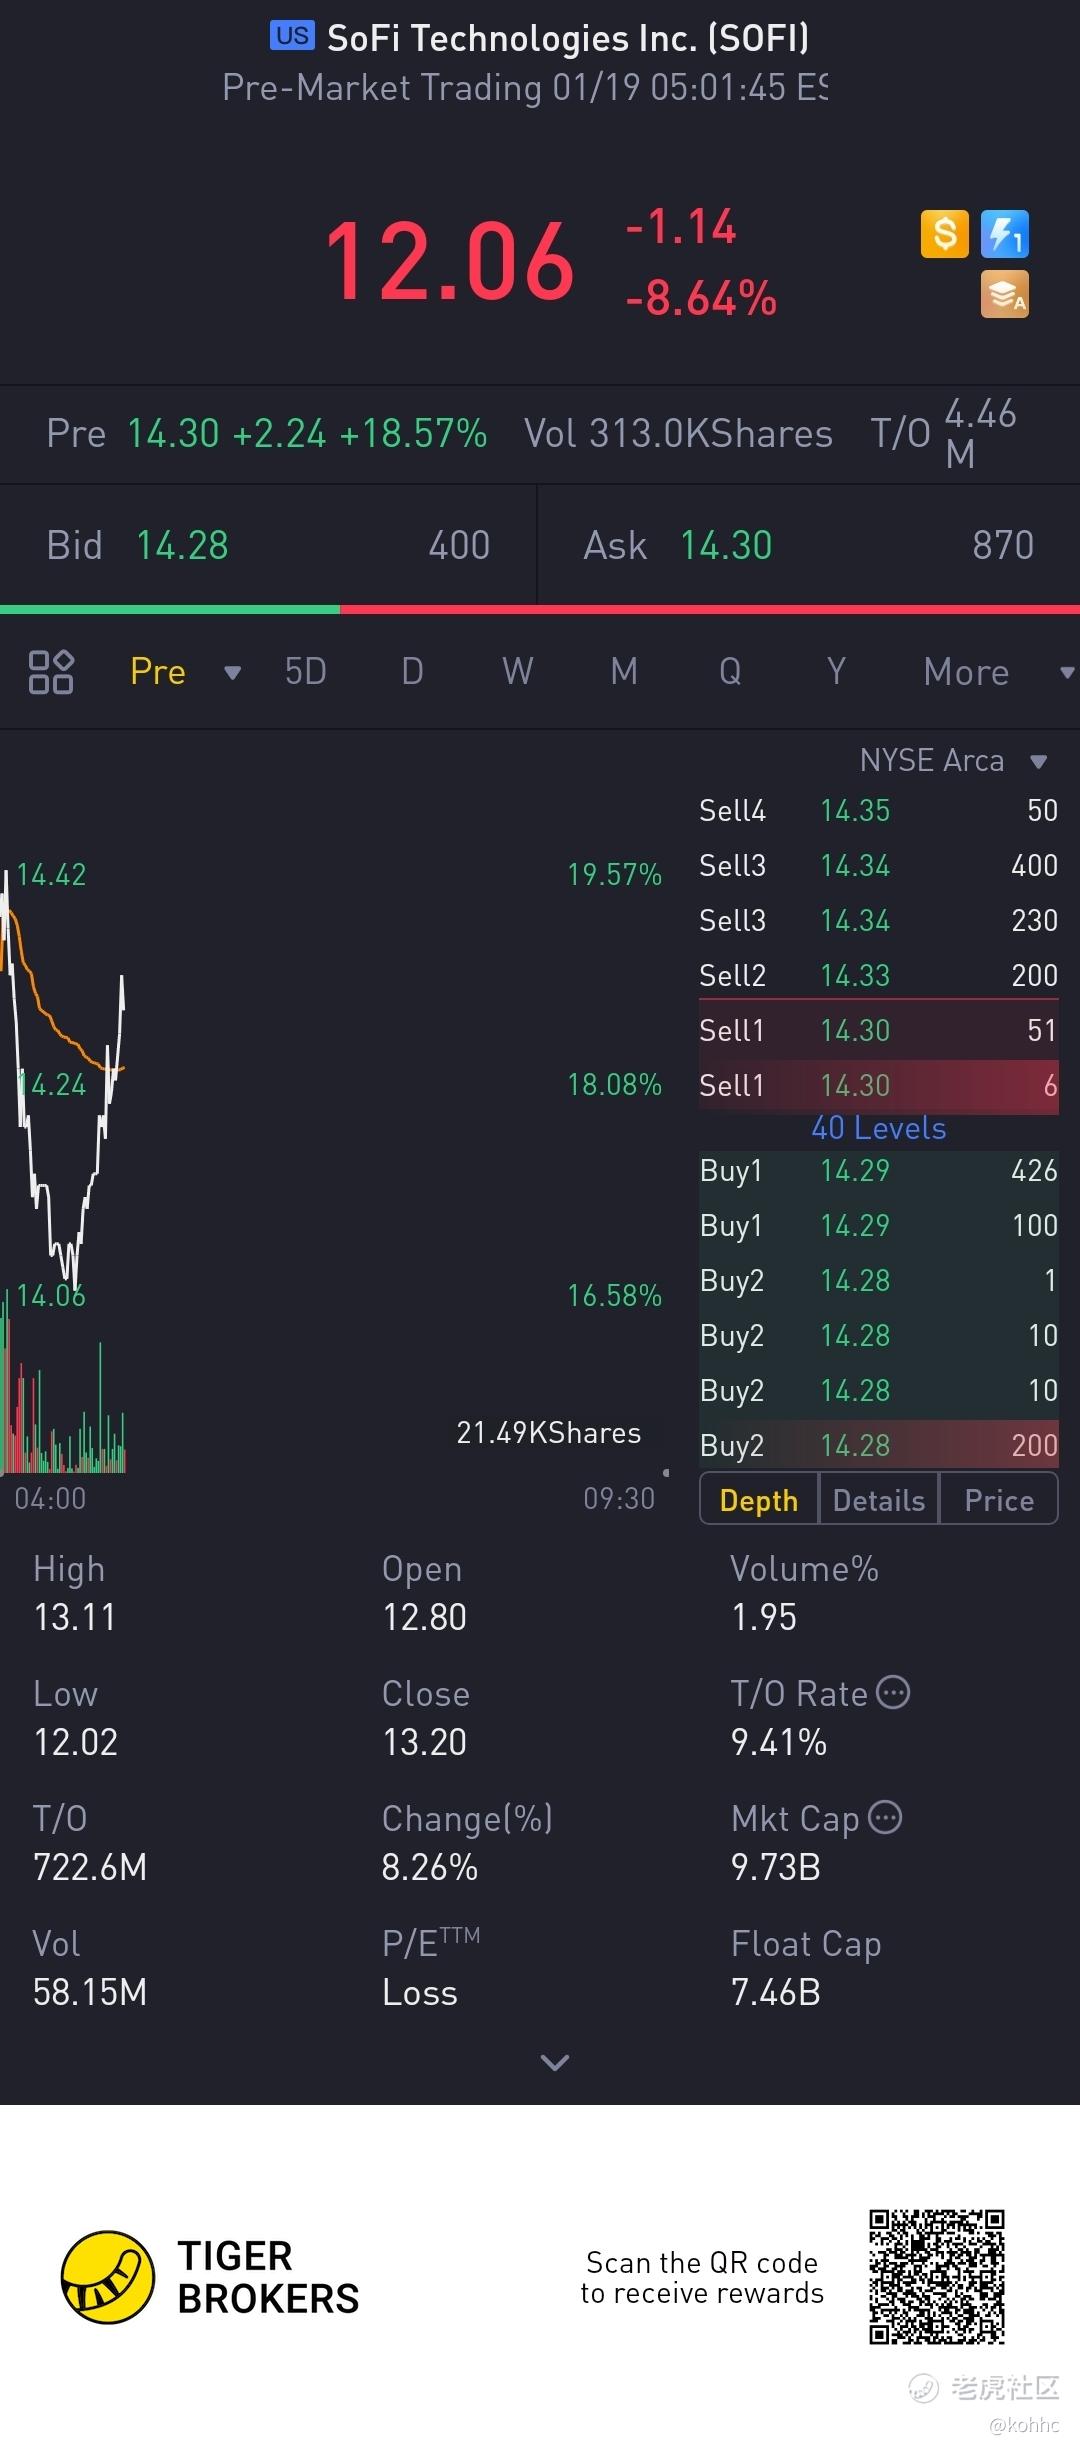Tap the 14.42 chart price label
Viewport: 1080px width, 2450px height.
coord(51,875)
